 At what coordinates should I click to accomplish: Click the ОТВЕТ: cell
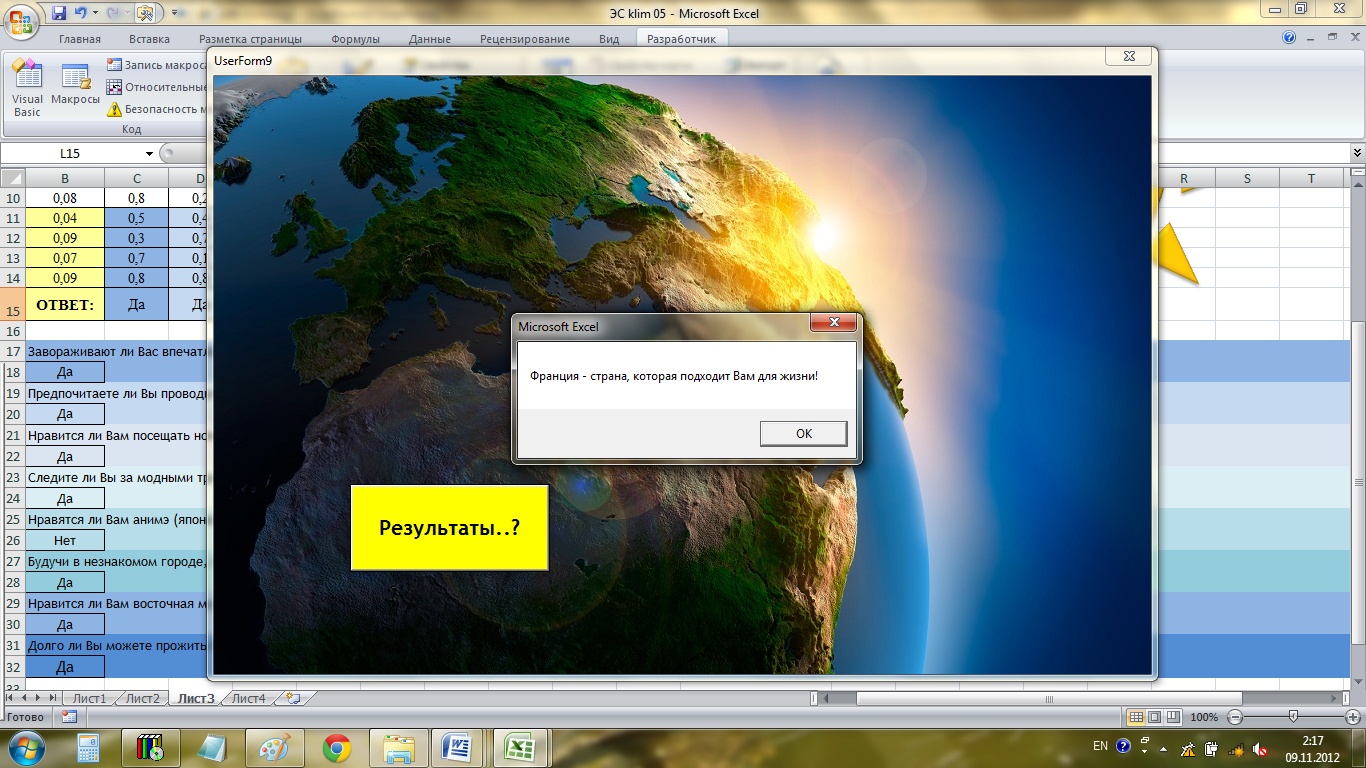tap(65, 305)
